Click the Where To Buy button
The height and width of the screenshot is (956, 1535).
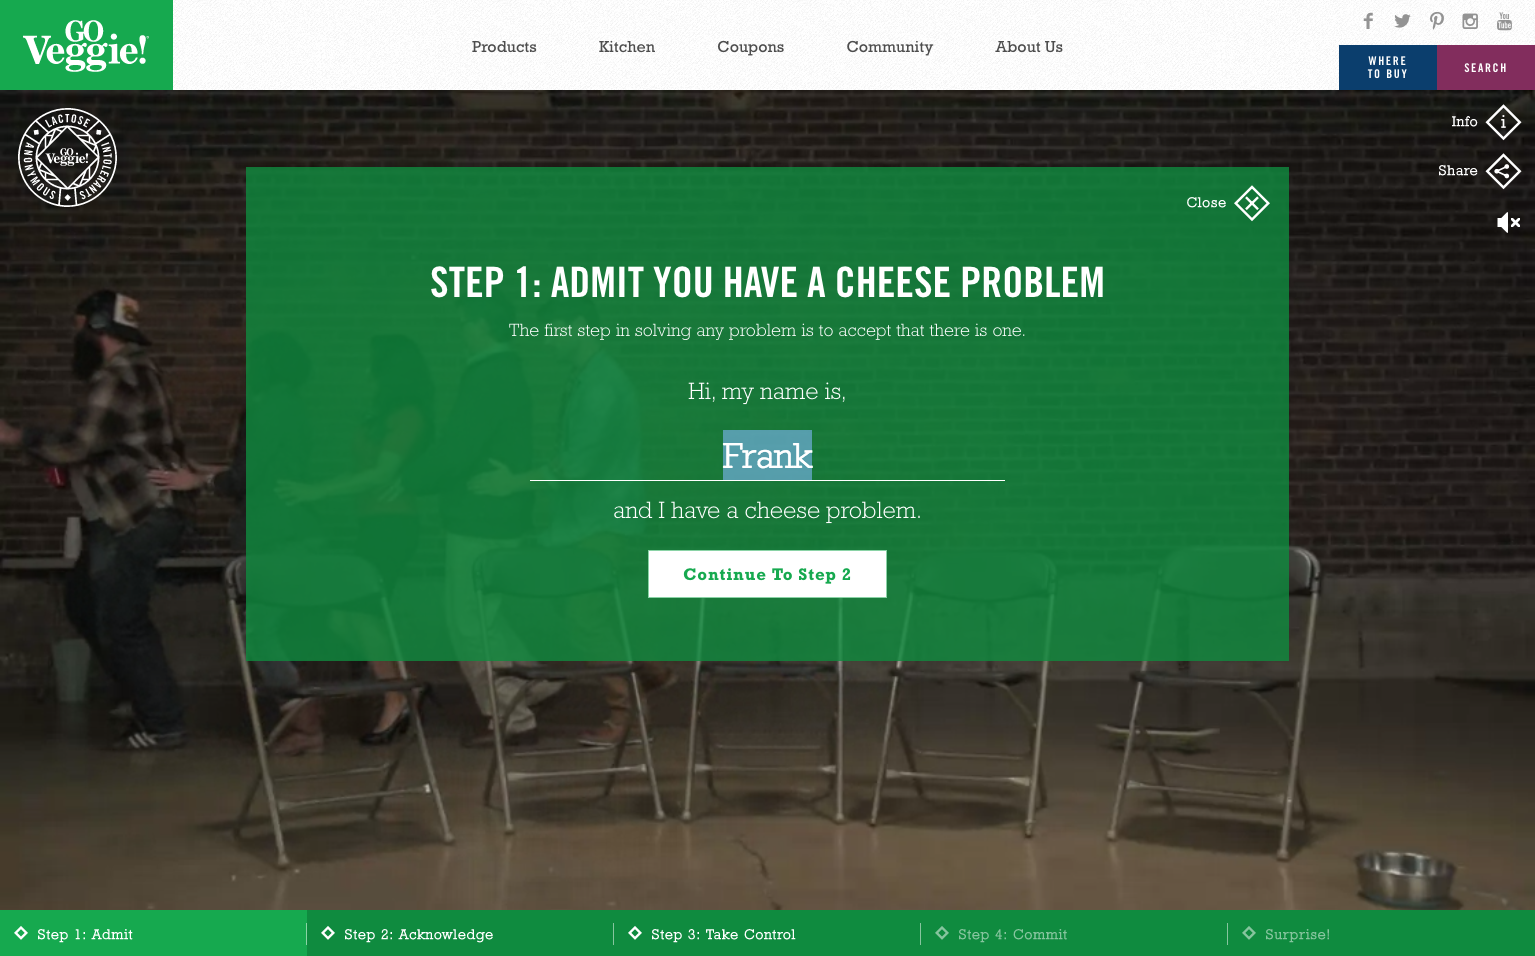pyautogui.click(x=1388, y=68)
